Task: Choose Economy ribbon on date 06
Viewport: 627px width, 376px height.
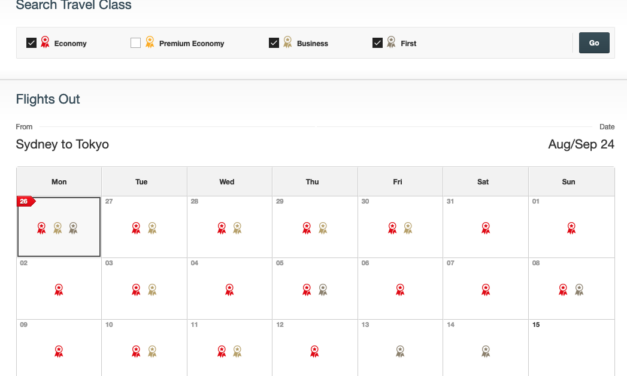Action: pyautogui.click(x=400, y=290)
